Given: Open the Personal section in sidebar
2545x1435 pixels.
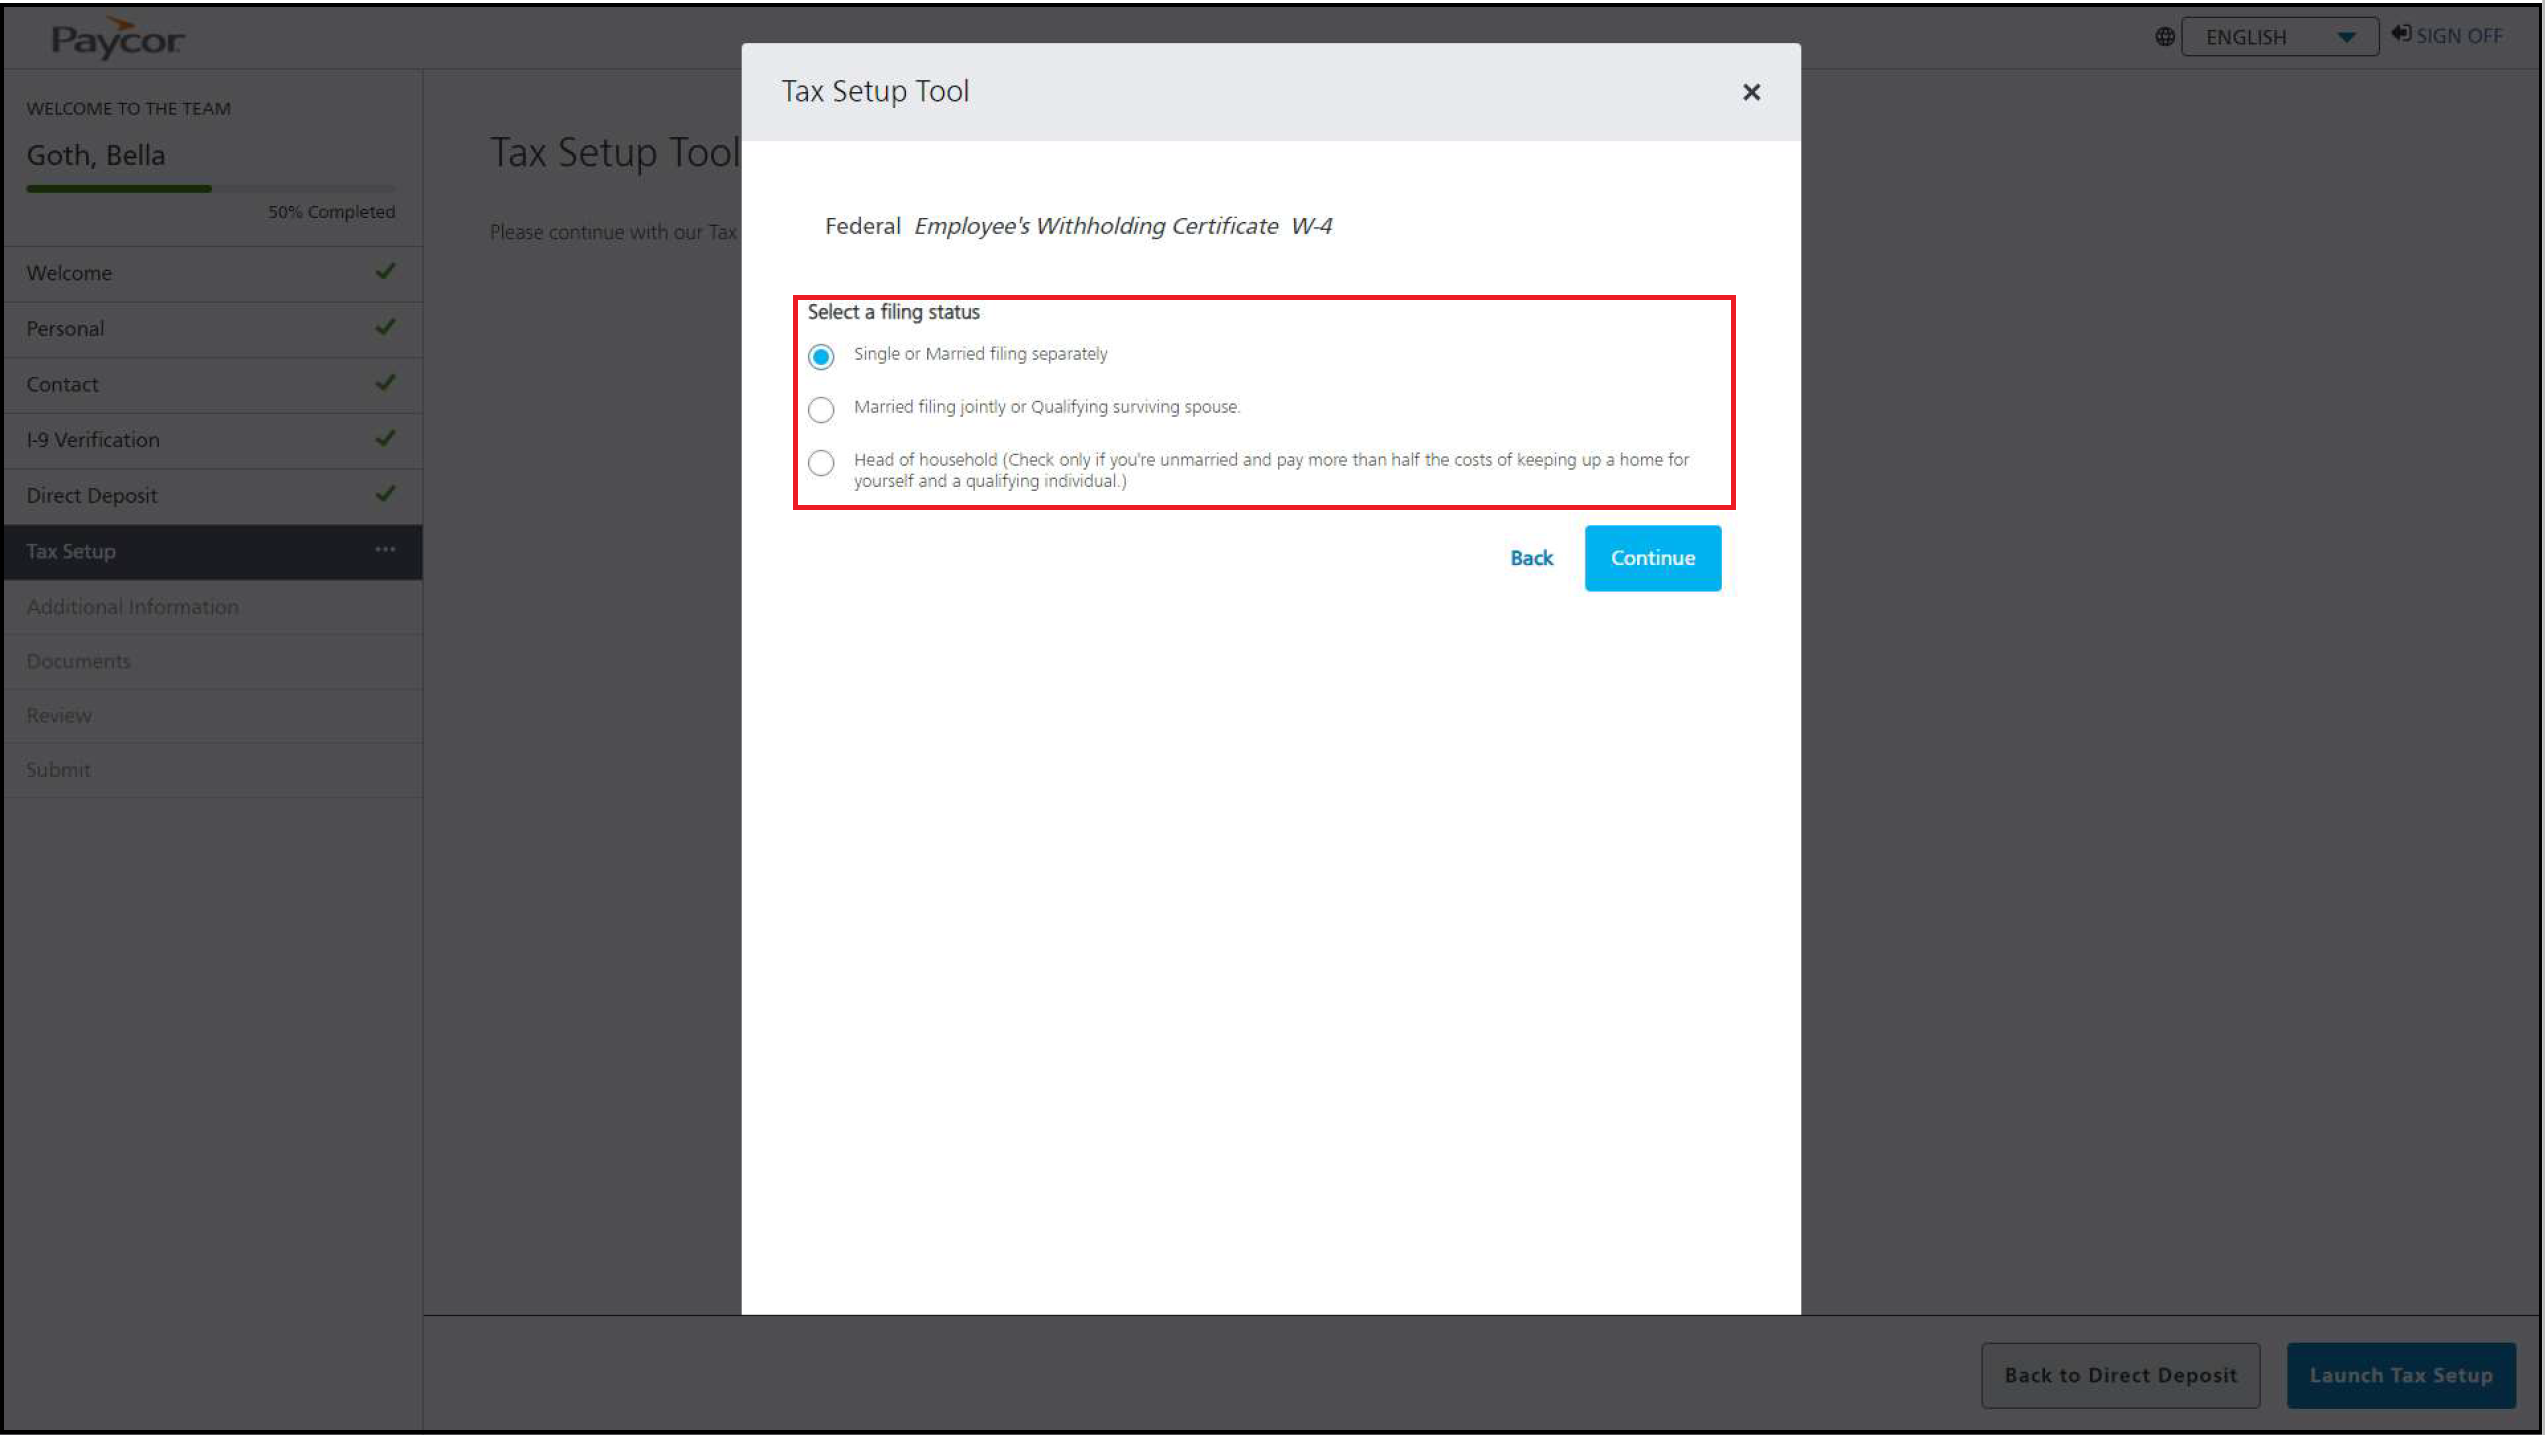Looking at the screenshot, I should click(66, 329).
